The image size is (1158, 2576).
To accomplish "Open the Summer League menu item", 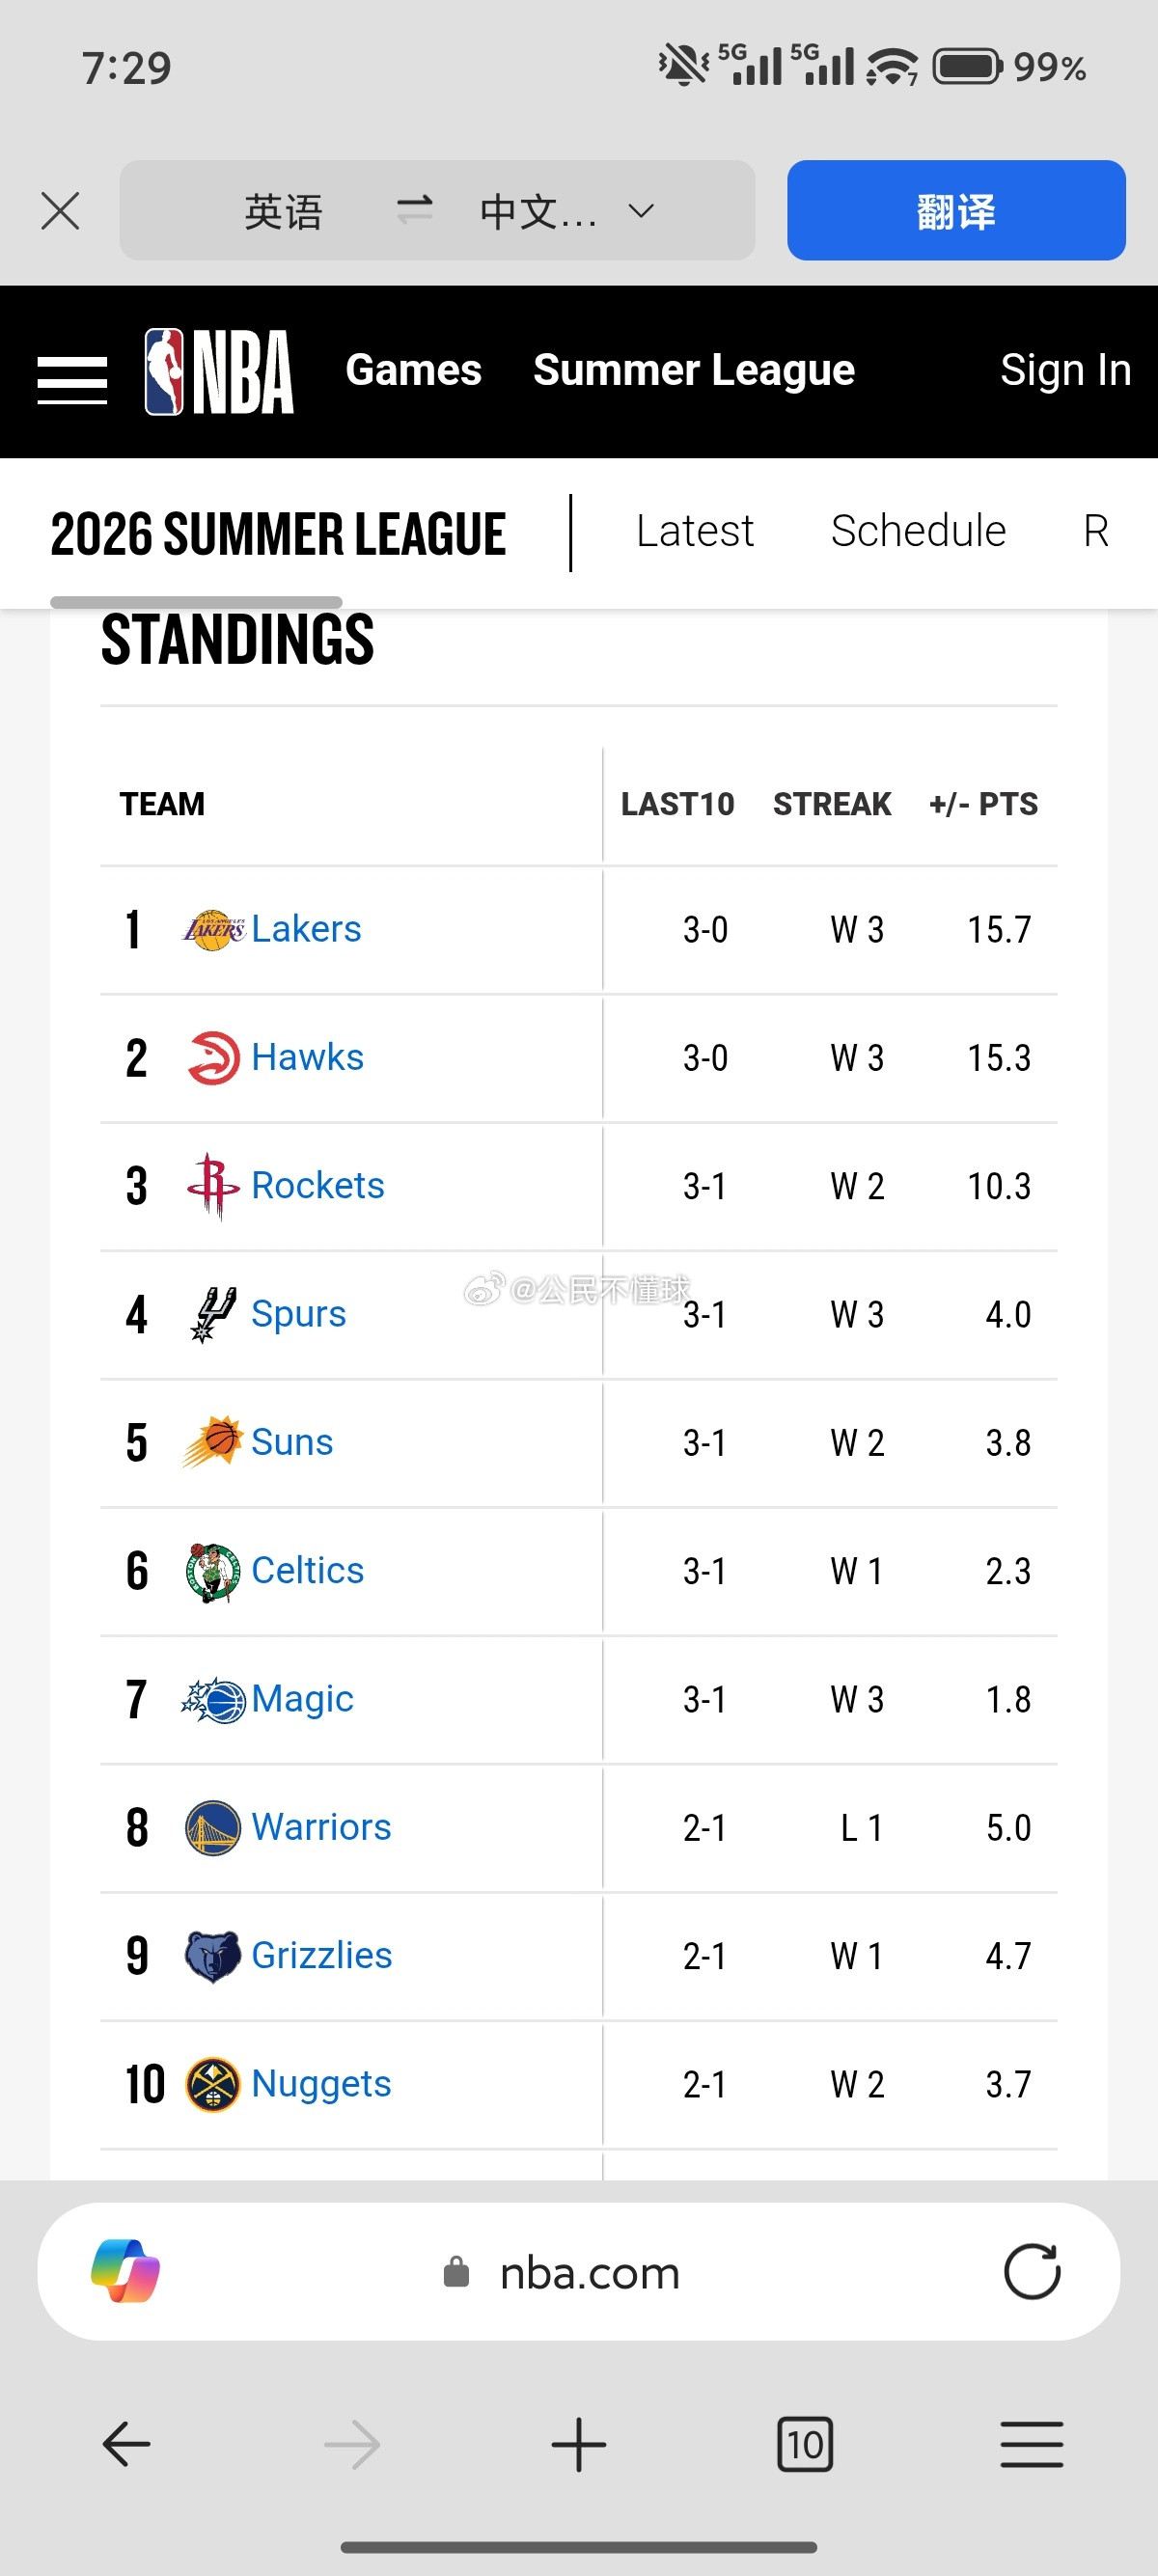I will click(x=694, y=370).
